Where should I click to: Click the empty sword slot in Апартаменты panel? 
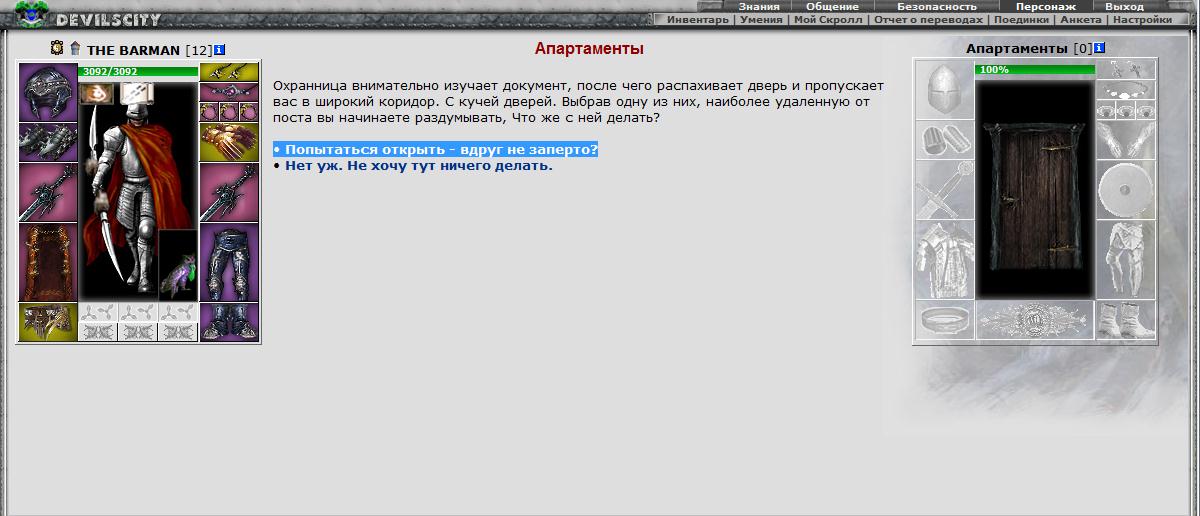click(x=944, y=189)
